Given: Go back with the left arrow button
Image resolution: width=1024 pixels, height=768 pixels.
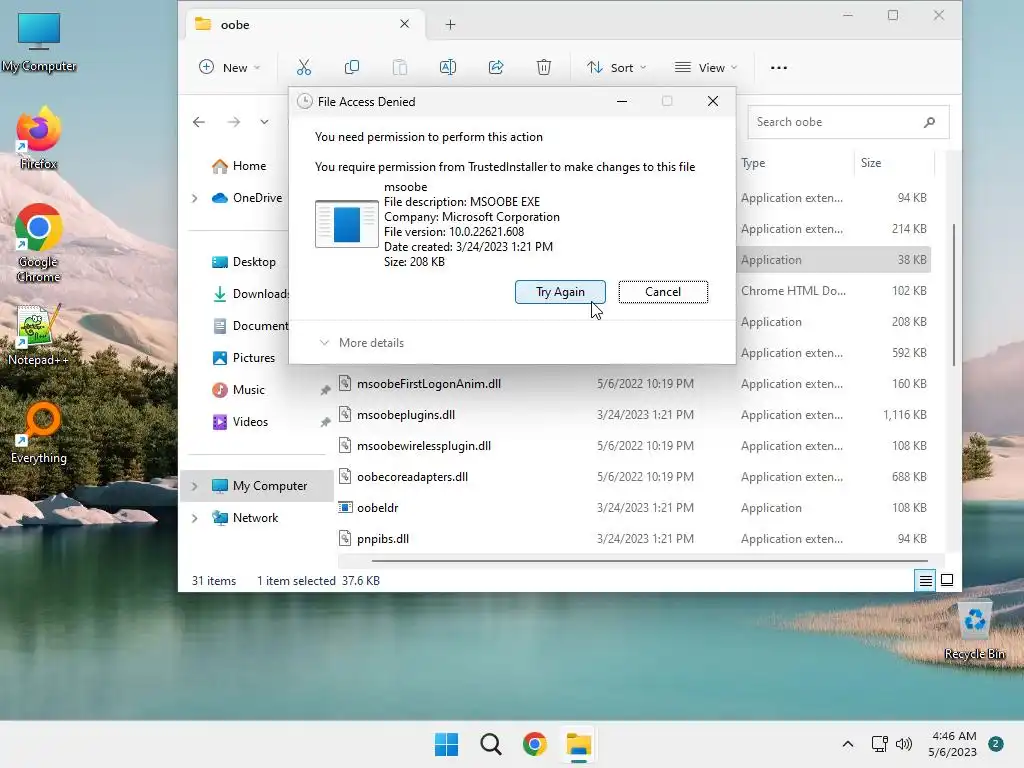Looking at the screenshot, I should pyautogui.click(x=199, y=122).
